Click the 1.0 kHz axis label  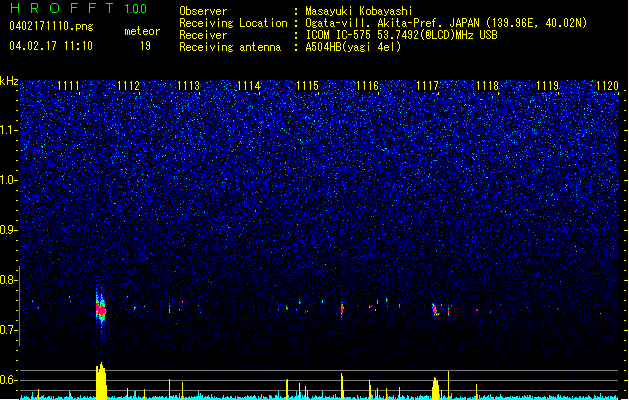pos(9,180)
